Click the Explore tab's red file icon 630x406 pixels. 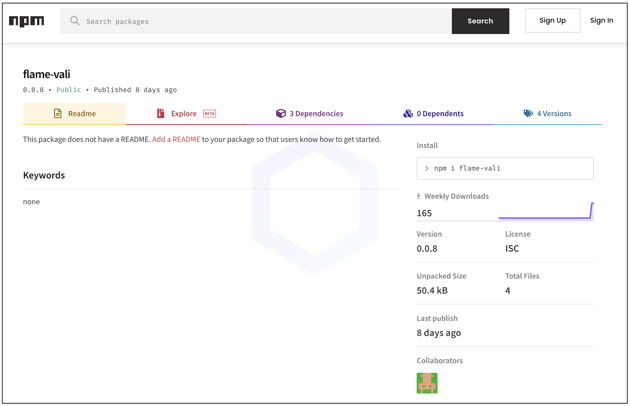click(160, 114)
